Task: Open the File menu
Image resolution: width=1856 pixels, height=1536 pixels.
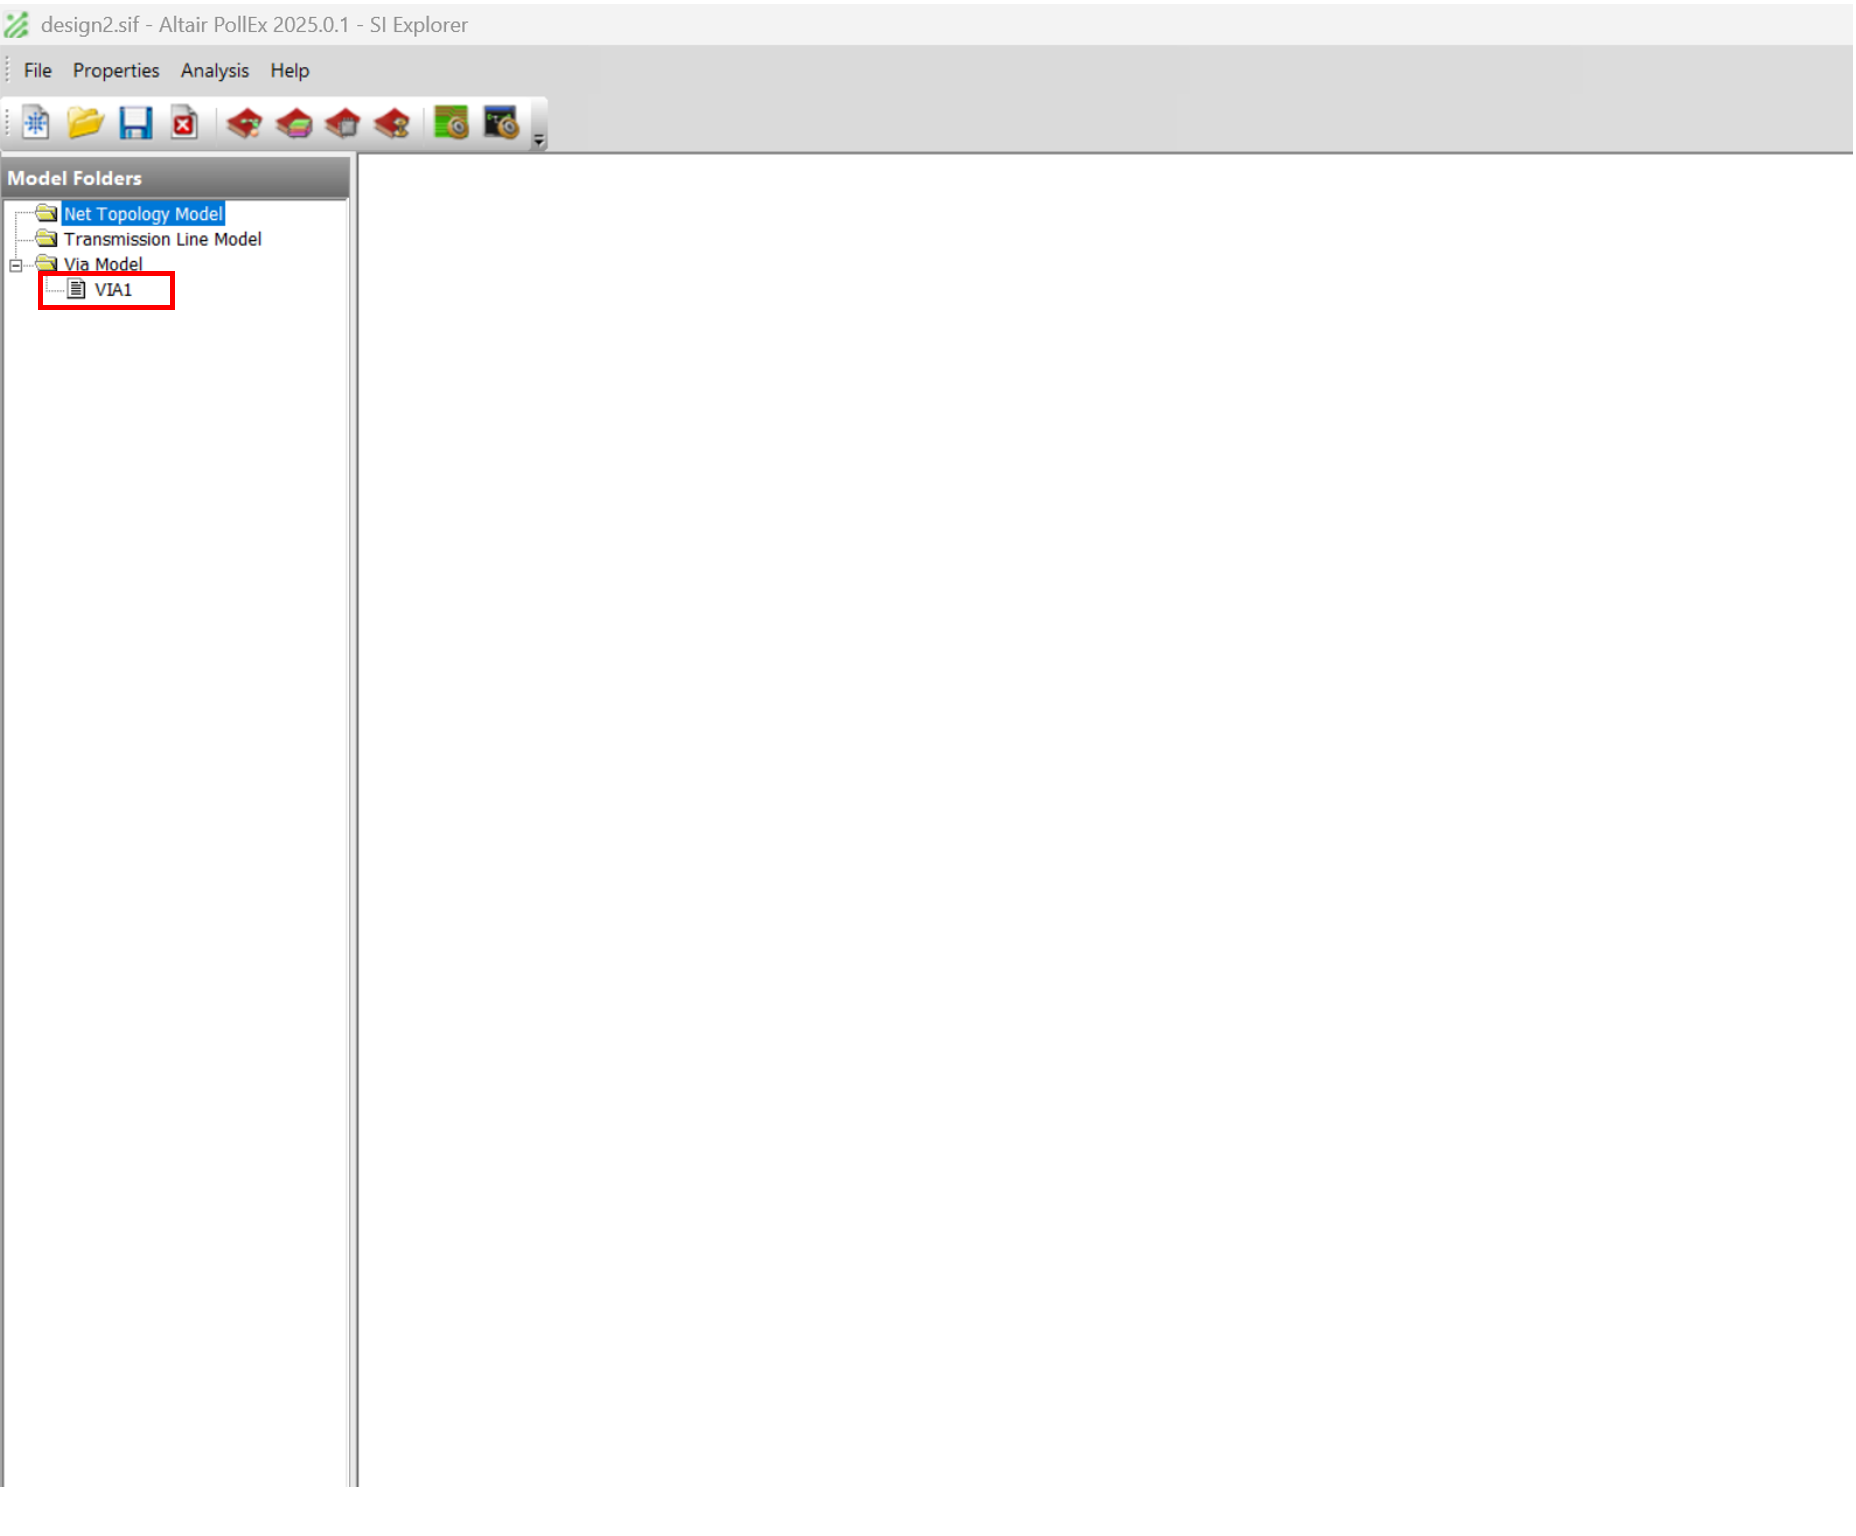Action: pyautogui.click(x=37, y=71)
